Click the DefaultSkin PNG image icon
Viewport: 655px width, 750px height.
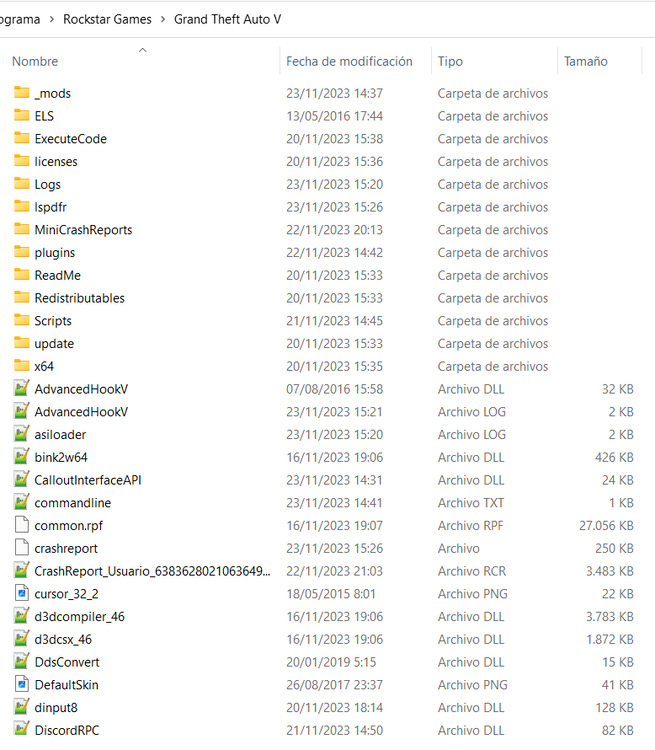pos(22,684)
